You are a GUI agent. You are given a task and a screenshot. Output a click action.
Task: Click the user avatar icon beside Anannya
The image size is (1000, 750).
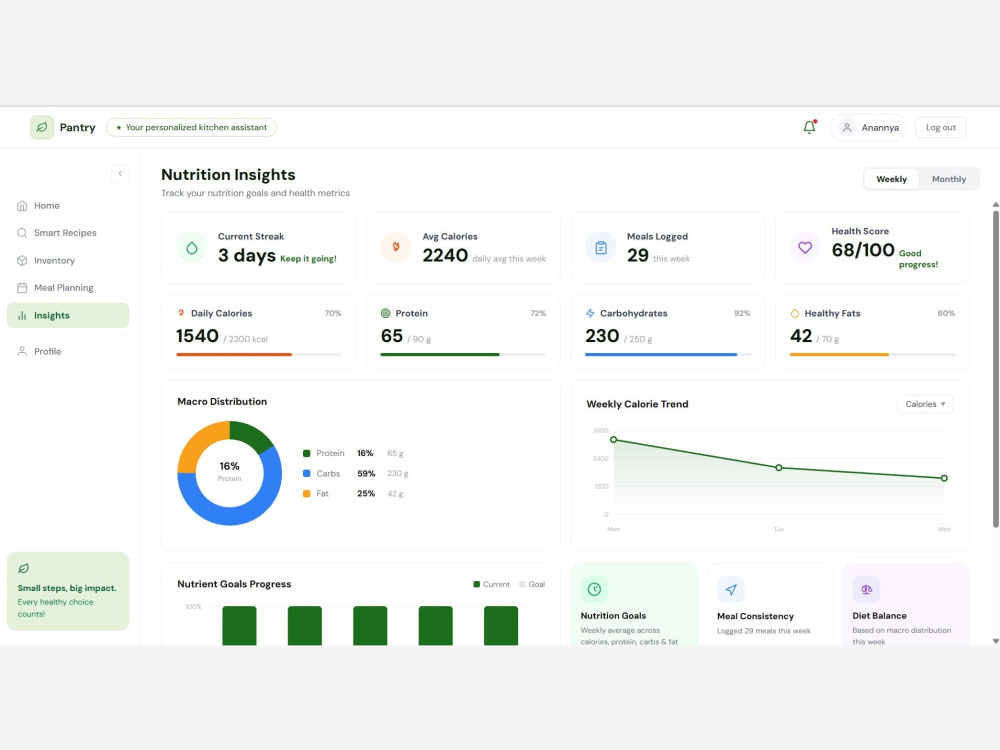pos(847,128)
